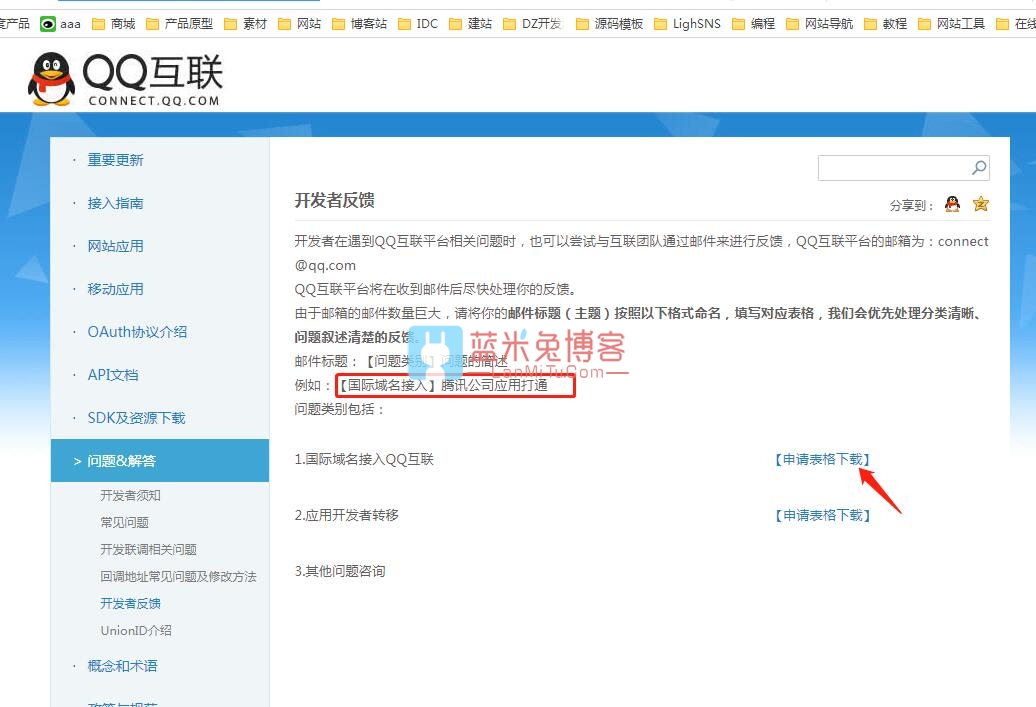Open the 编程 bookmark folder

click(x=753, y=24)
